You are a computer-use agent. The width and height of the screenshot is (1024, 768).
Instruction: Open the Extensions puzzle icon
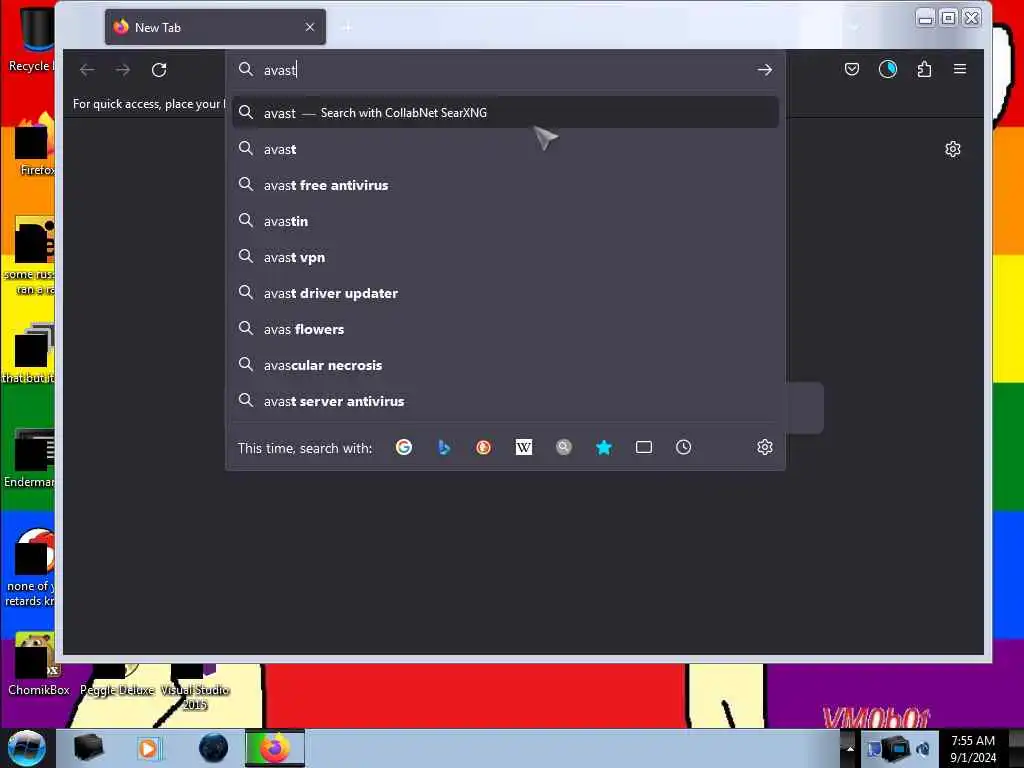point(924,69)
